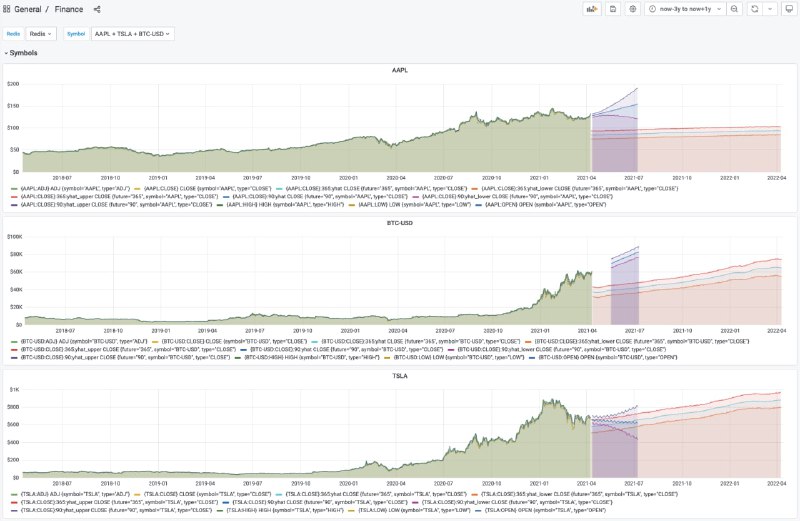Image resolution: width=800 pixels, height=521 pixels.
Task: Click the AAPL OPEN legend color swatch
Action: tap(478, 205)
